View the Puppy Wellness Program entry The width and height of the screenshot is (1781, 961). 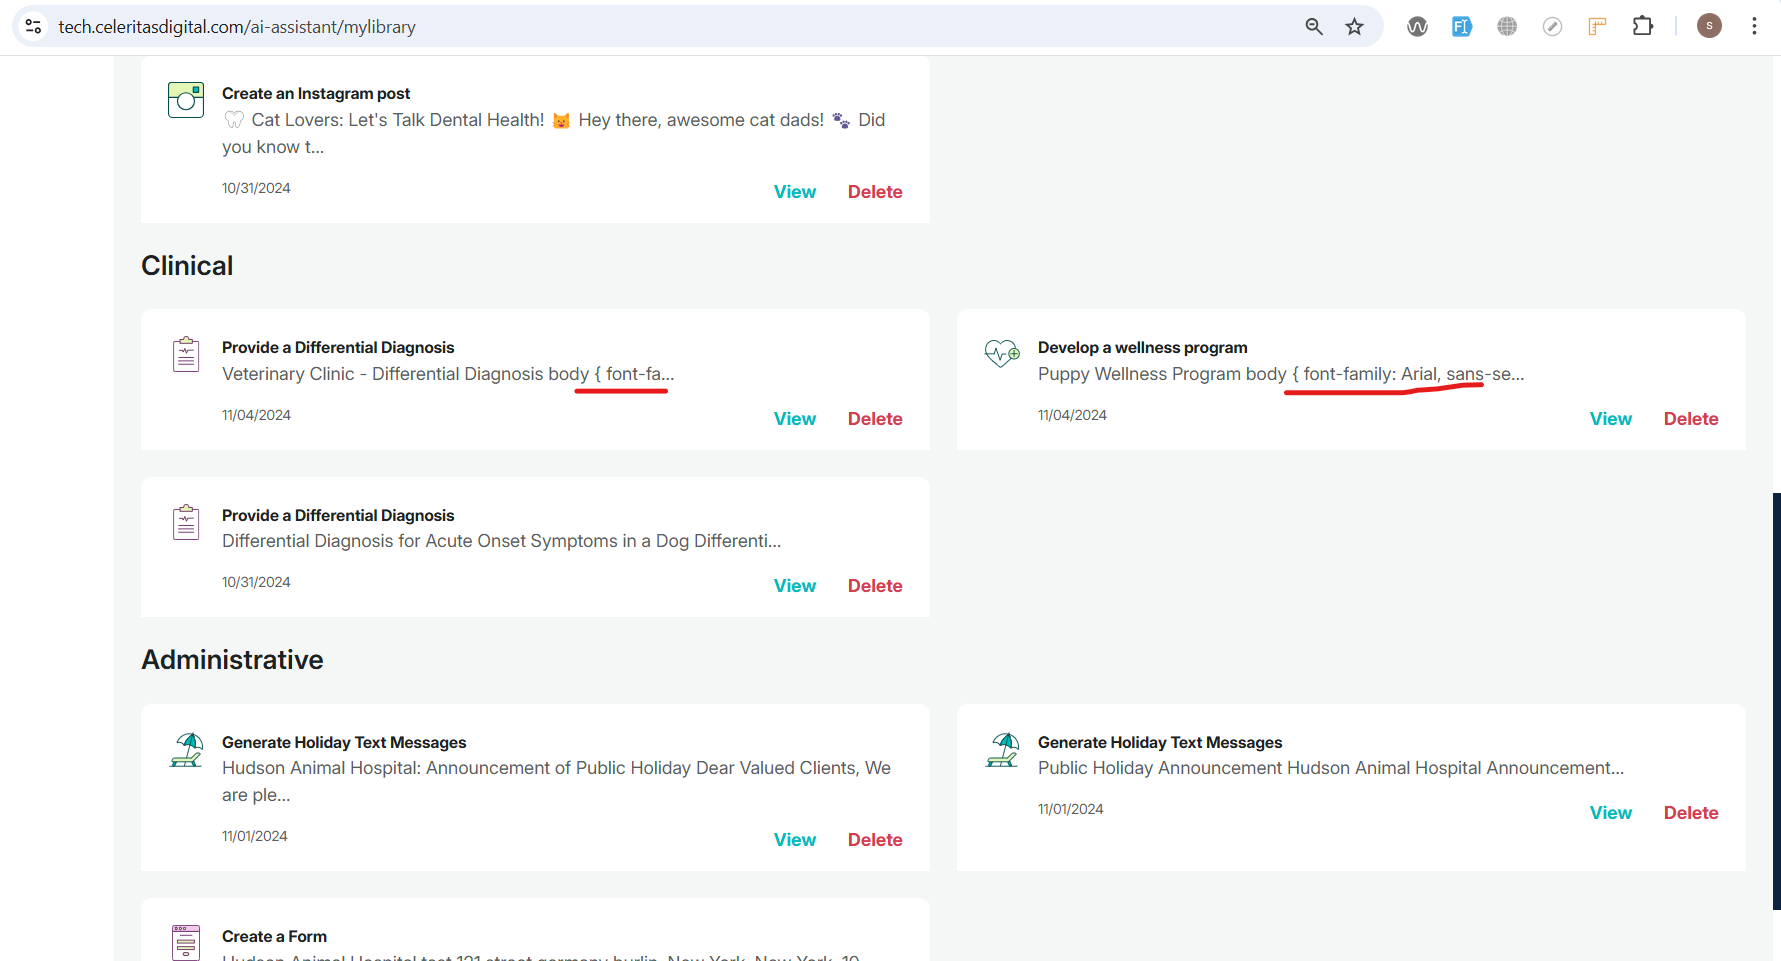pyautogui.click(x=1611, y=419)
